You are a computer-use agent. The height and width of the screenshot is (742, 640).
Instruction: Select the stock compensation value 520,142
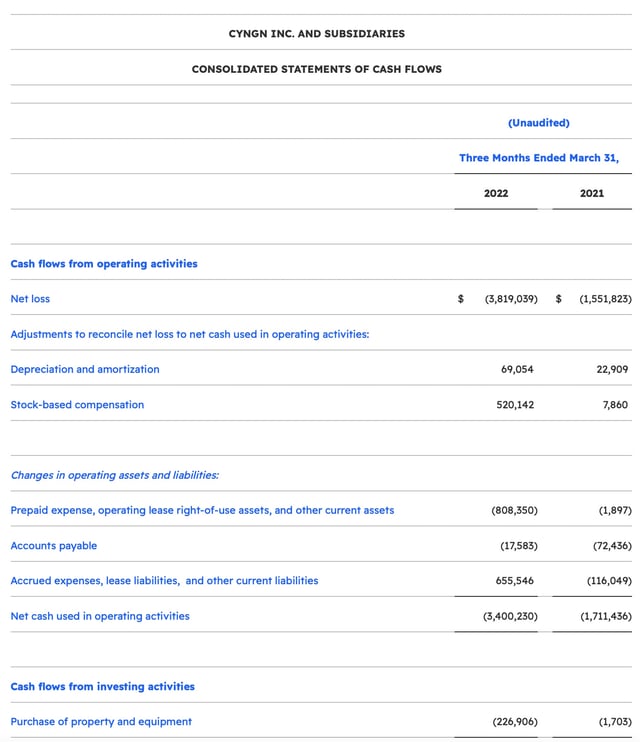click(515, 405)
